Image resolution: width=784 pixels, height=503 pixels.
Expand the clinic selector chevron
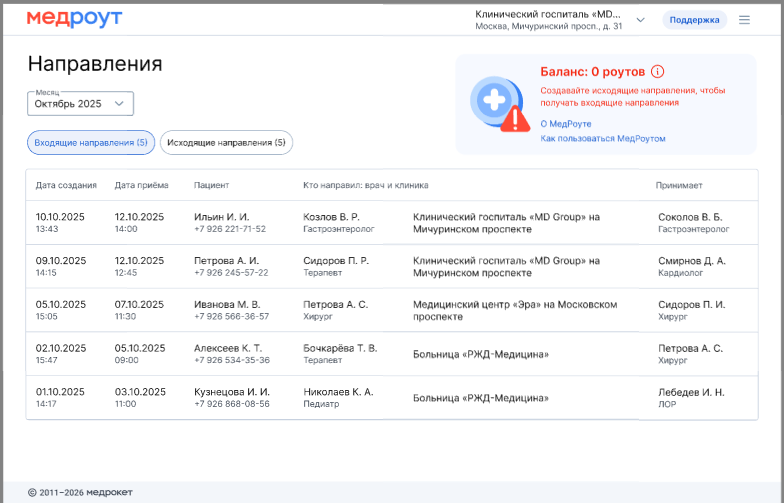coord(641,20)
